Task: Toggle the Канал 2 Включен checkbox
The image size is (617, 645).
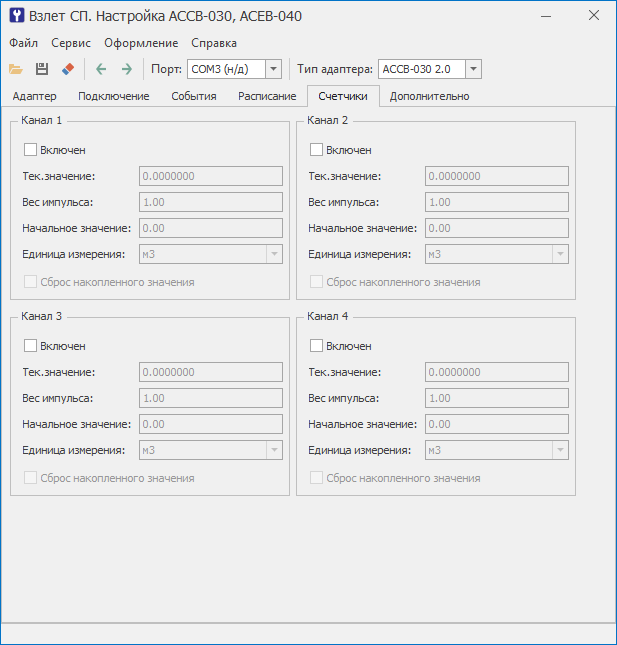Action: point(317,150)
